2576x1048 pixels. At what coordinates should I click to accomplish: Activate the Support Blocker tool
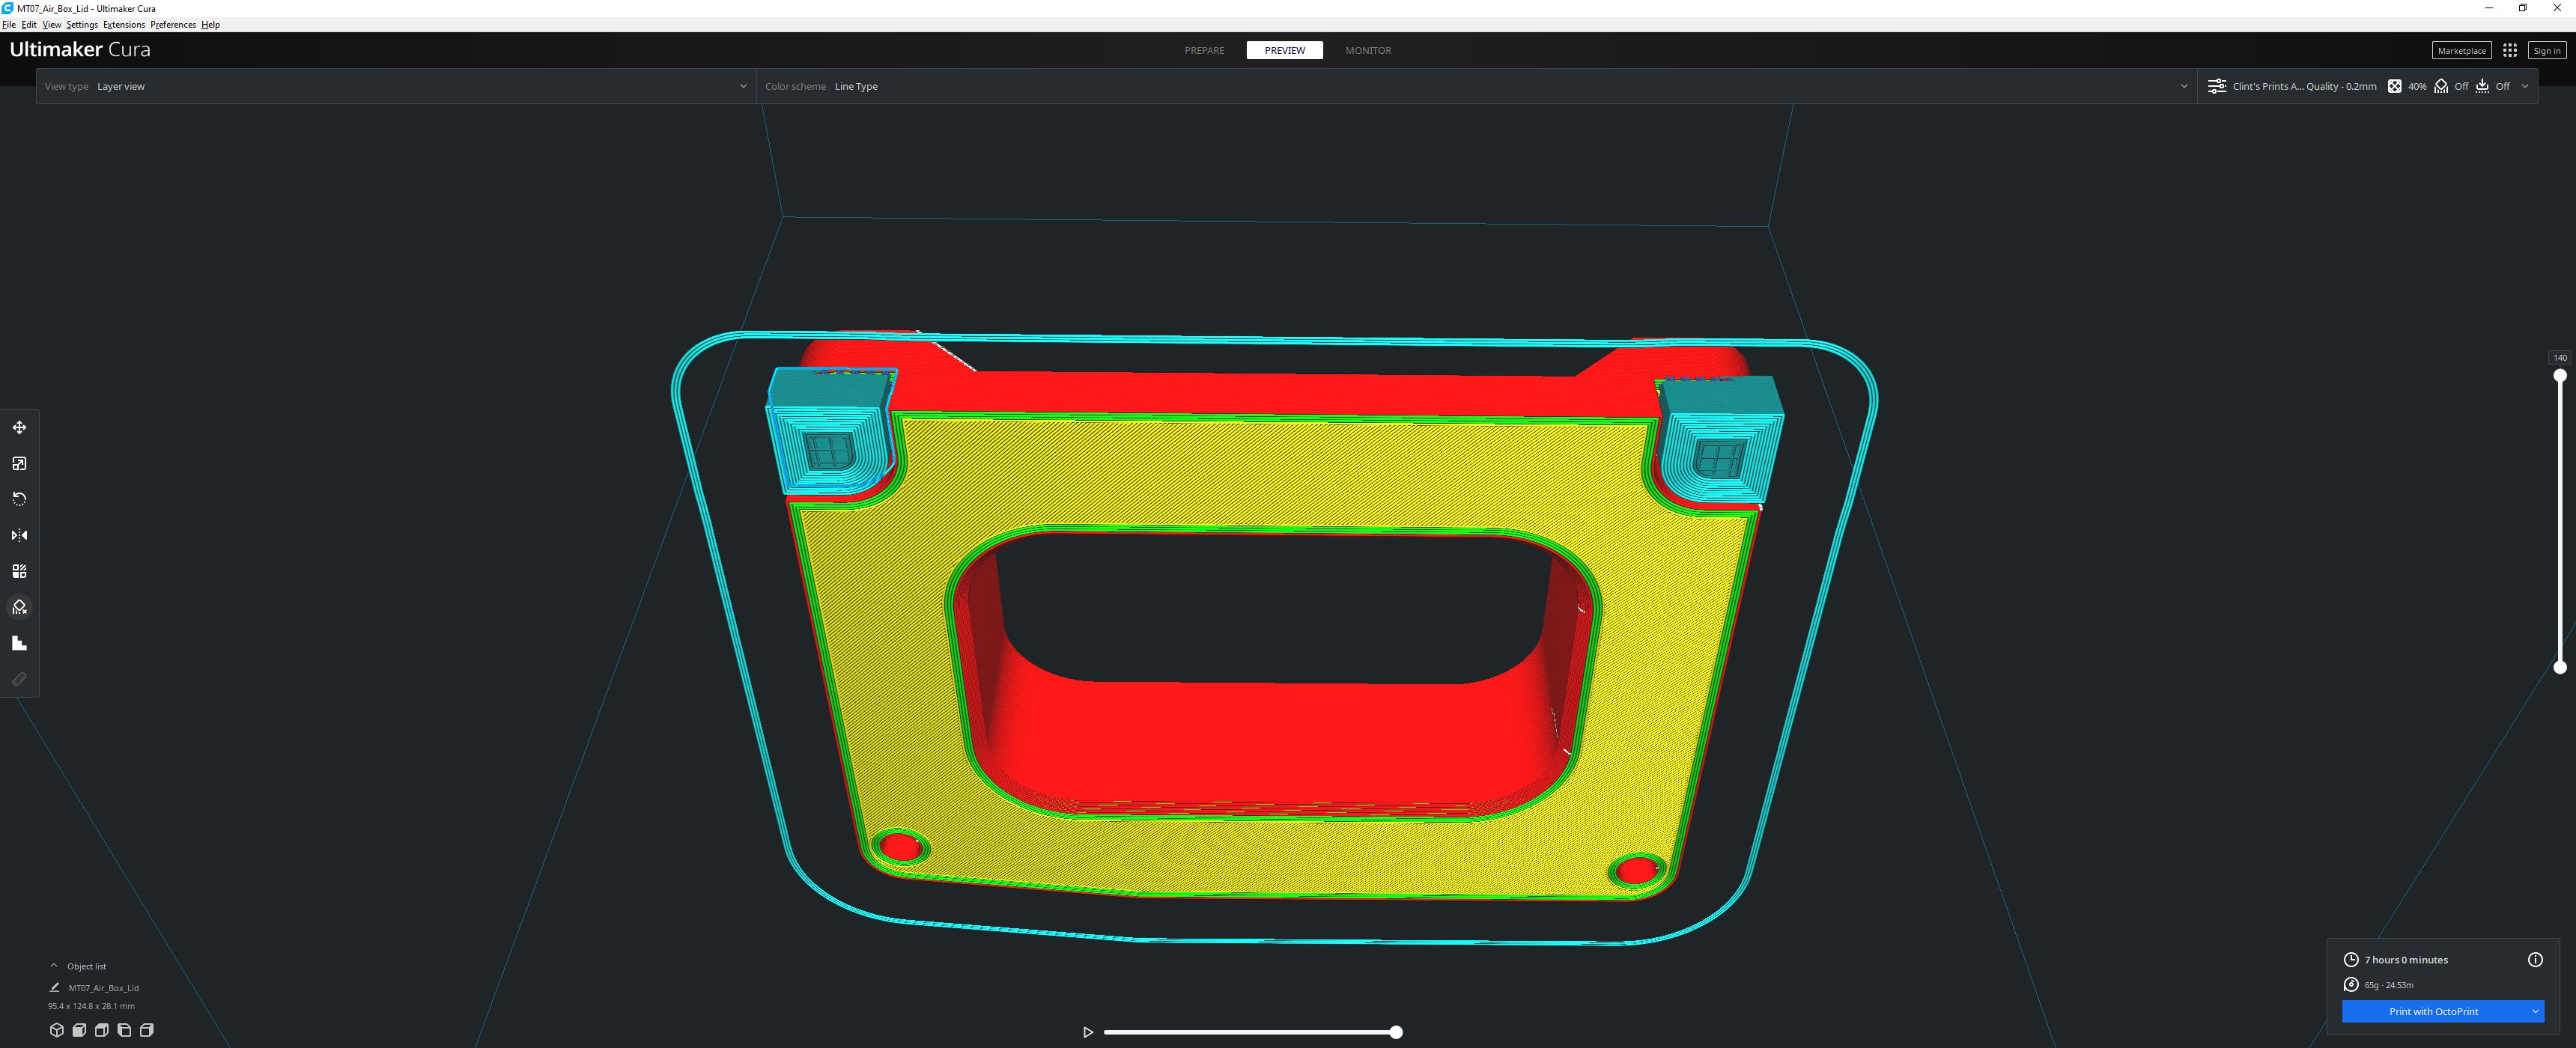pyautogui.click(x=19, y=607)
